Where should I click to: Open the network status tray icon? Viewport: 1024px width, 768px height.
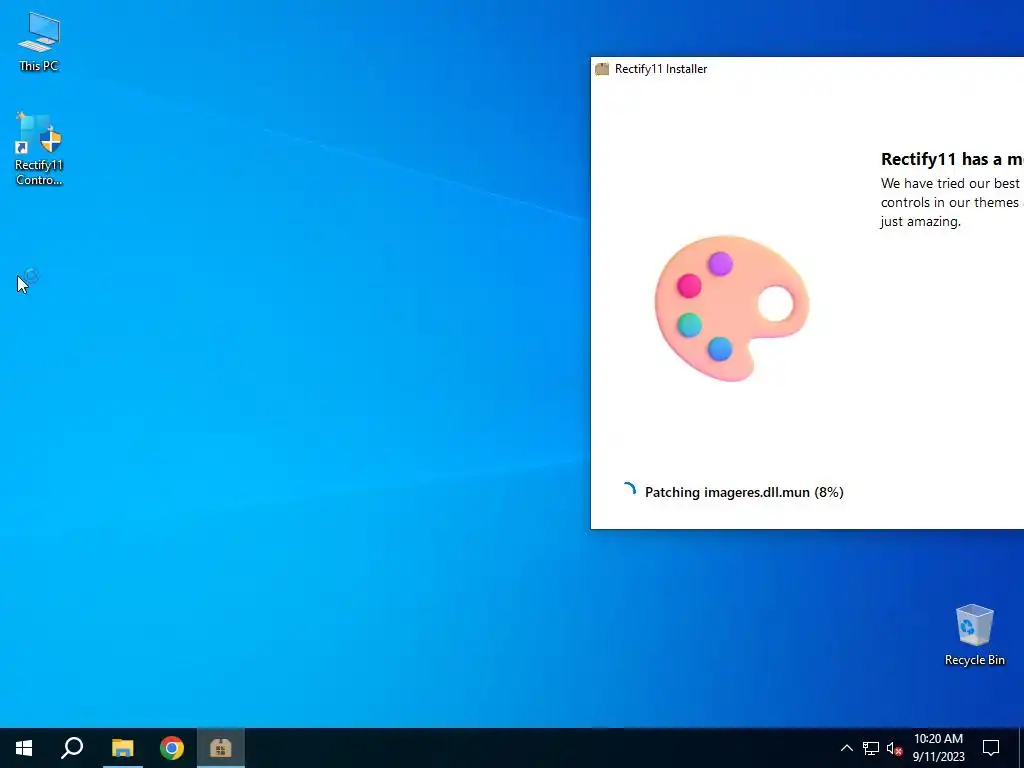click(871, 748)
